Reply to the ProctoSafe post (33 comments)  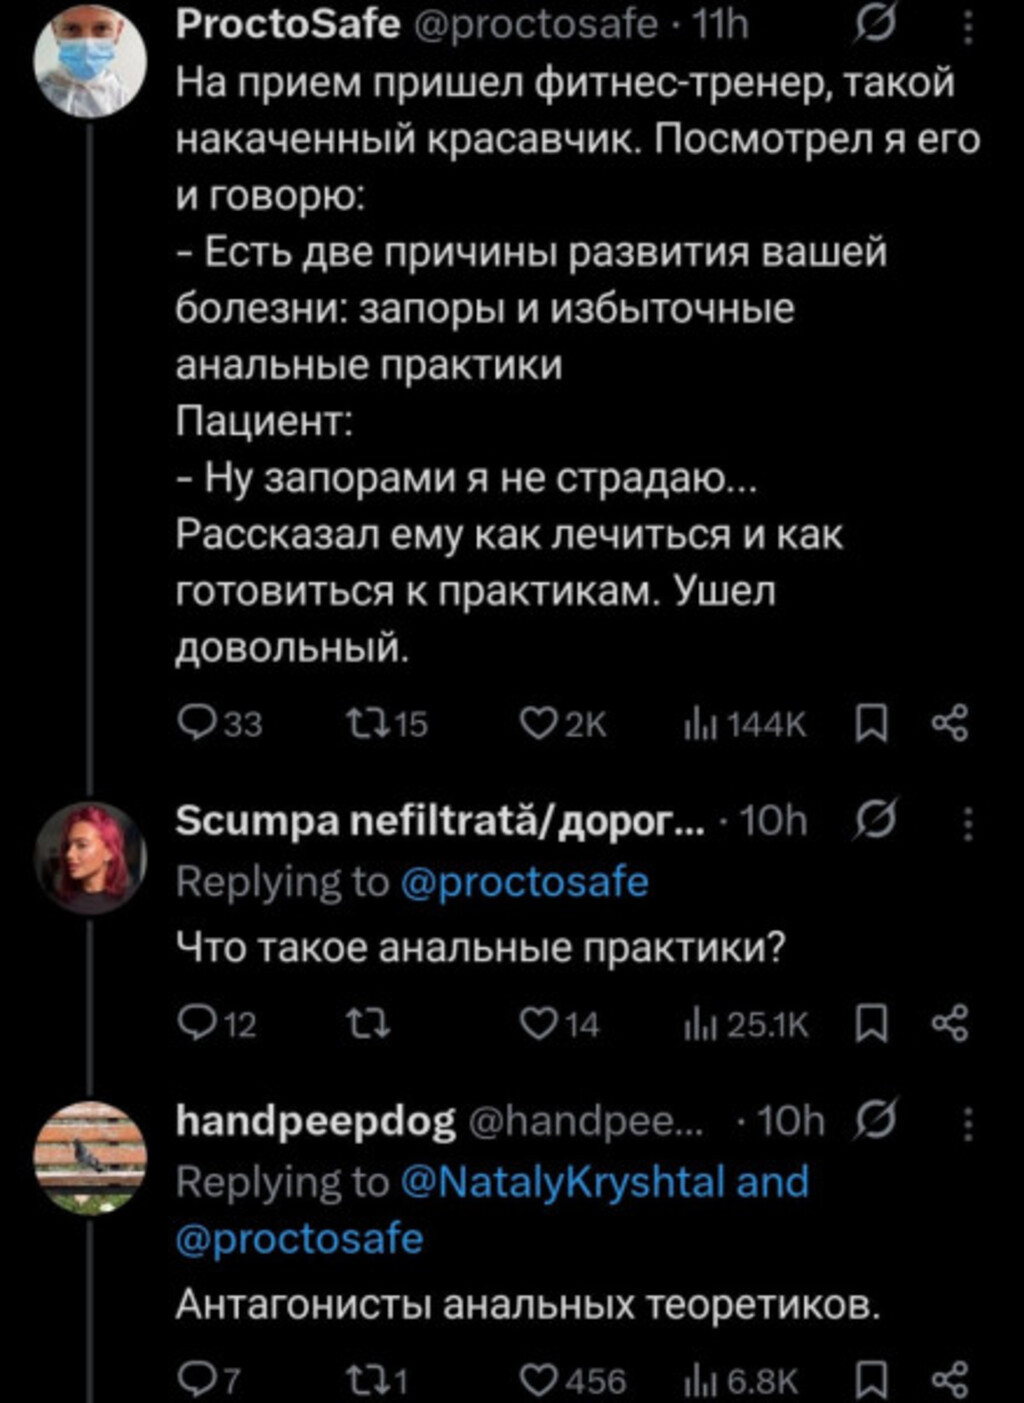193,724
